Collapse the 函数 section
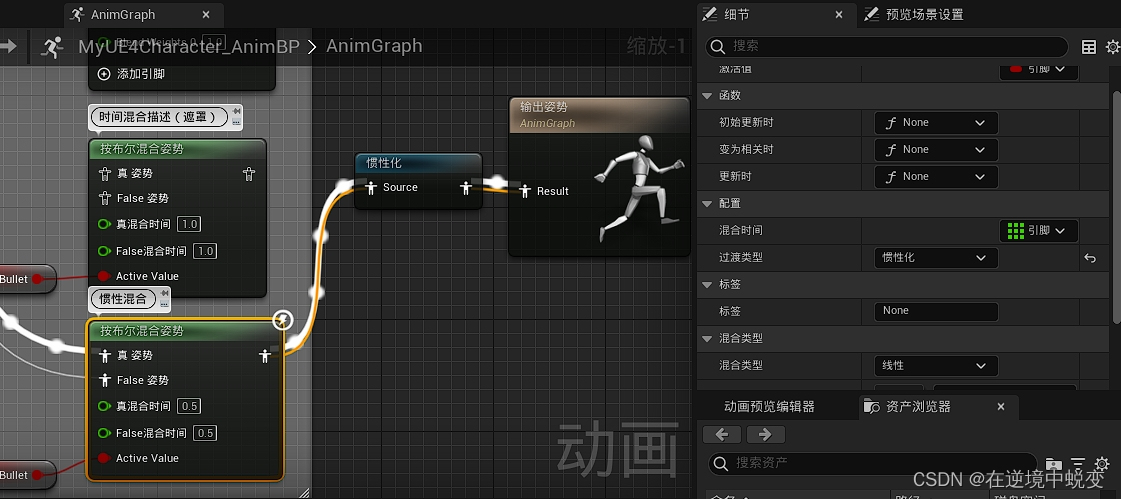Image resolution: width=1121 pixels, height=499 pixels. (707, 96)
